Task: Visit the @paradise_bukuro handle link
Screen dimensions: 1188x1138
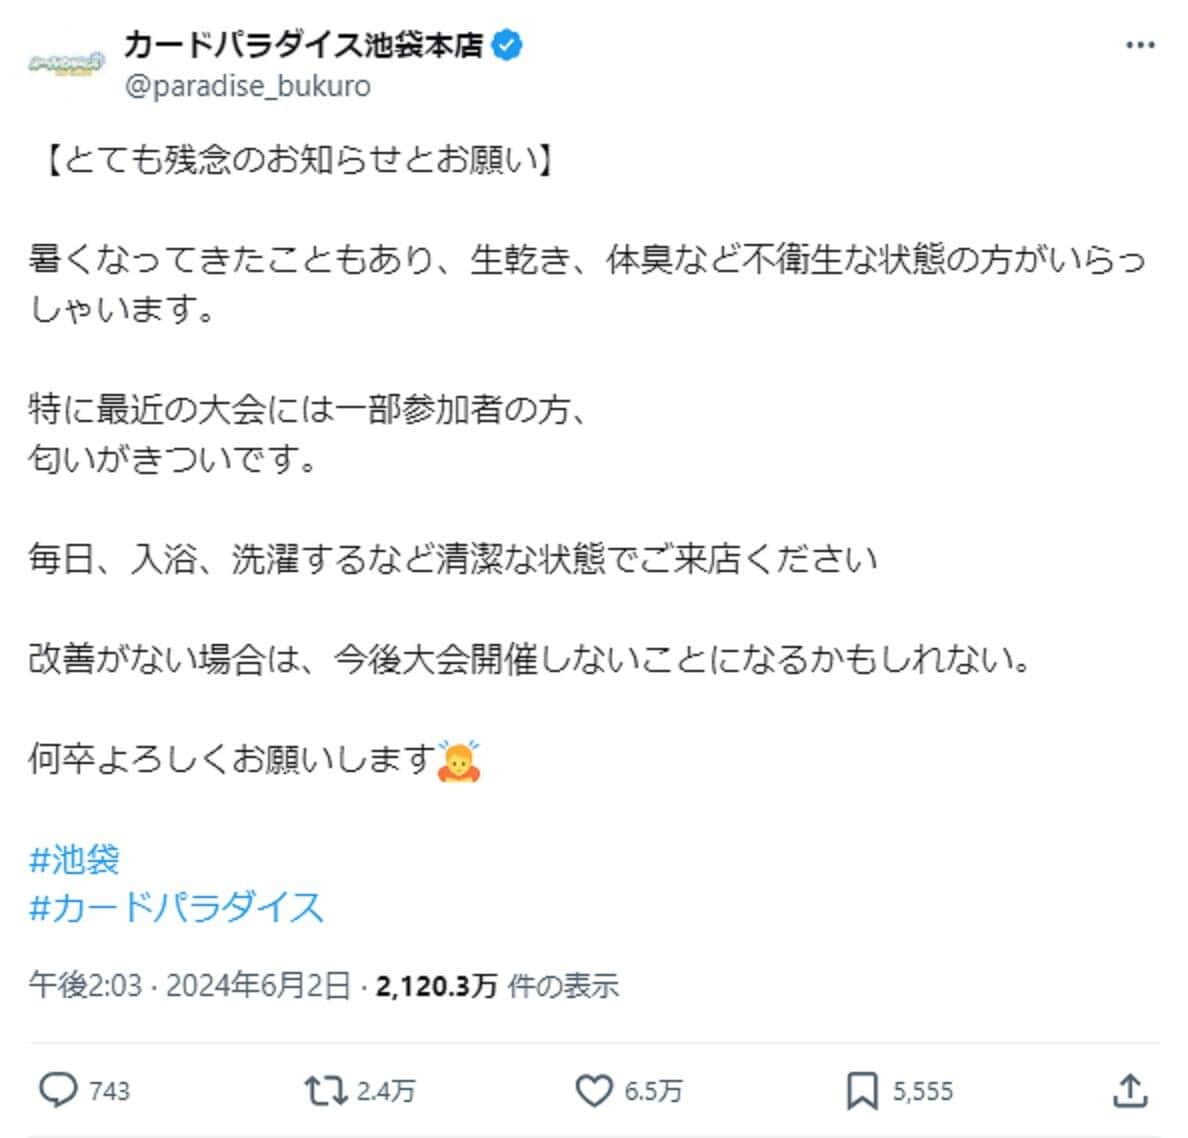Action: point(247,87)
